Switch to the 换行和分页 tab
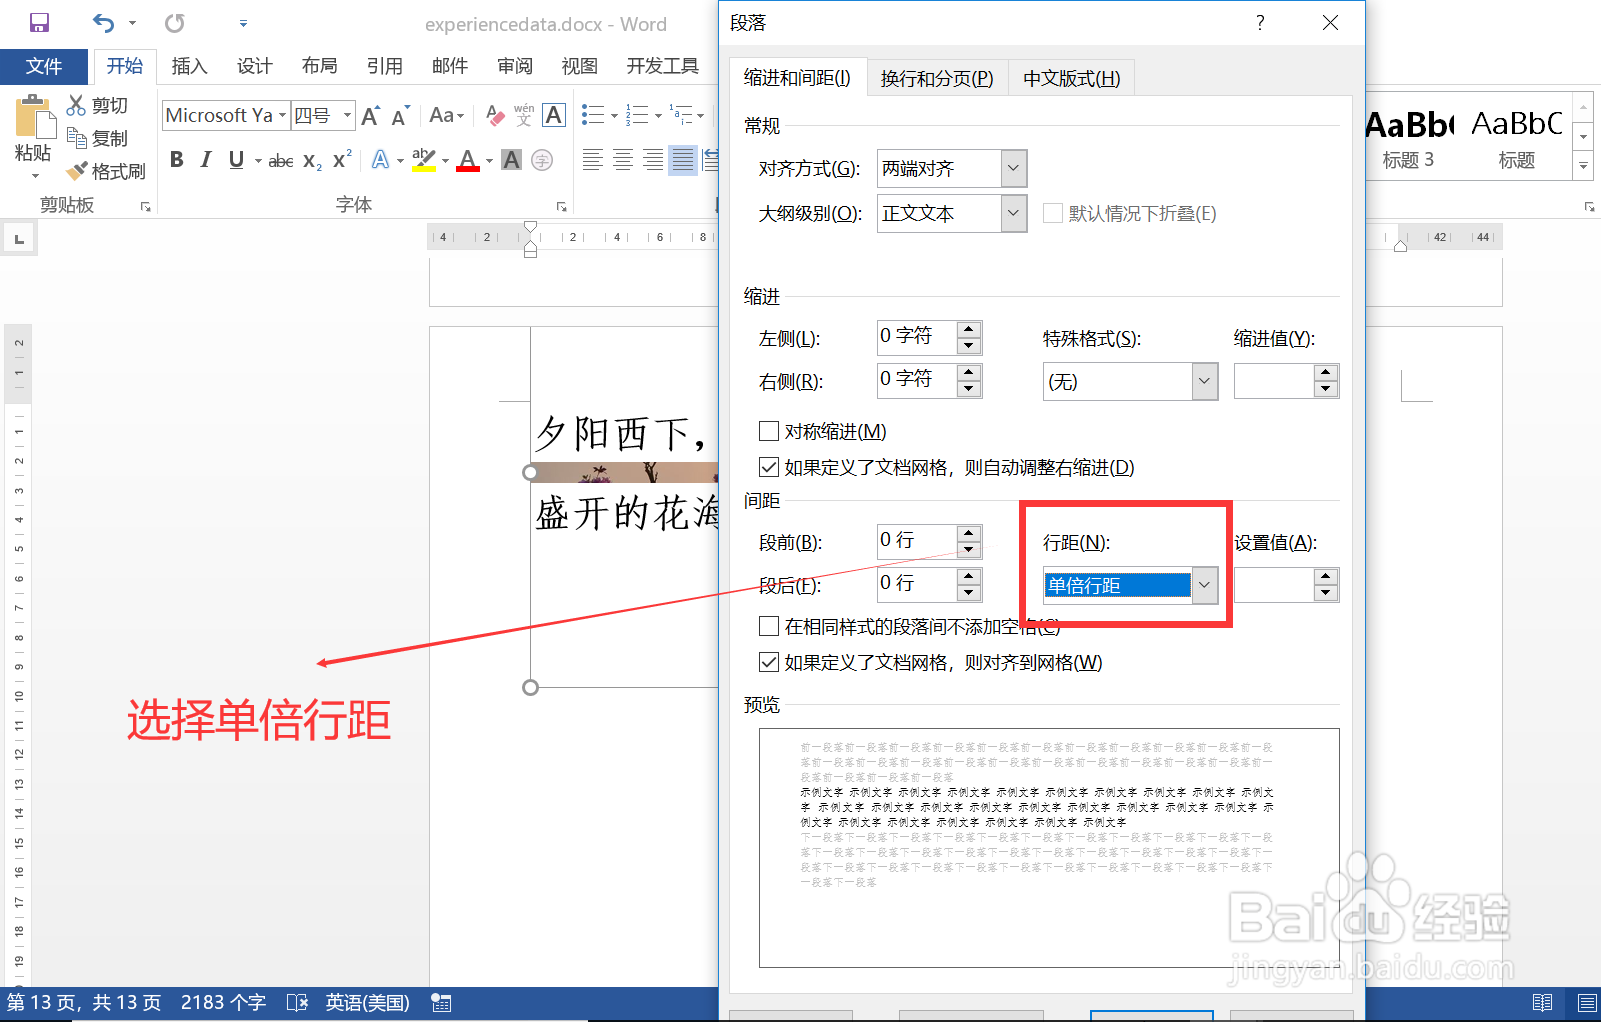Screen dimensions: 1601x1022 point(937,77)
